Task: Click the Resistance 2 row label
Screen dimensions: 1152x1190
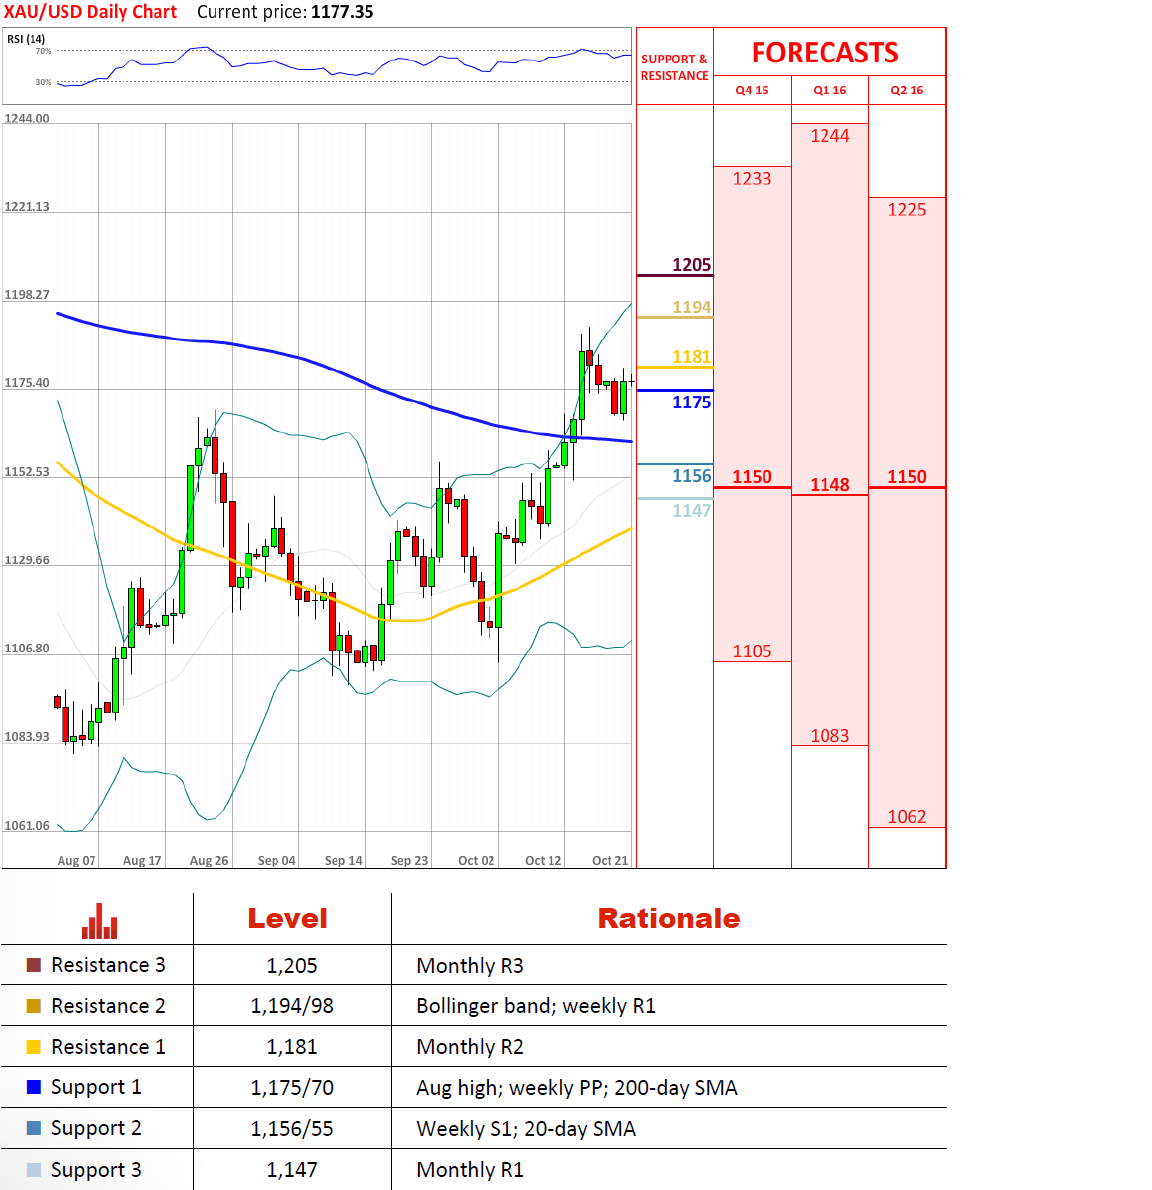Action: [x=108, y=1006]
